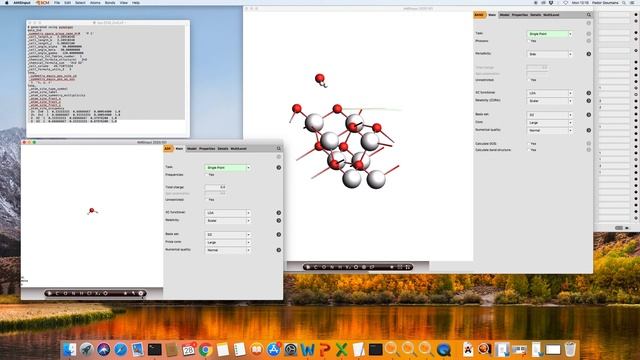The width and height of the screenshot is (640, 360).
Task: Open the Bonds menu
Action: pyautogui.click(x=110, y=2)
